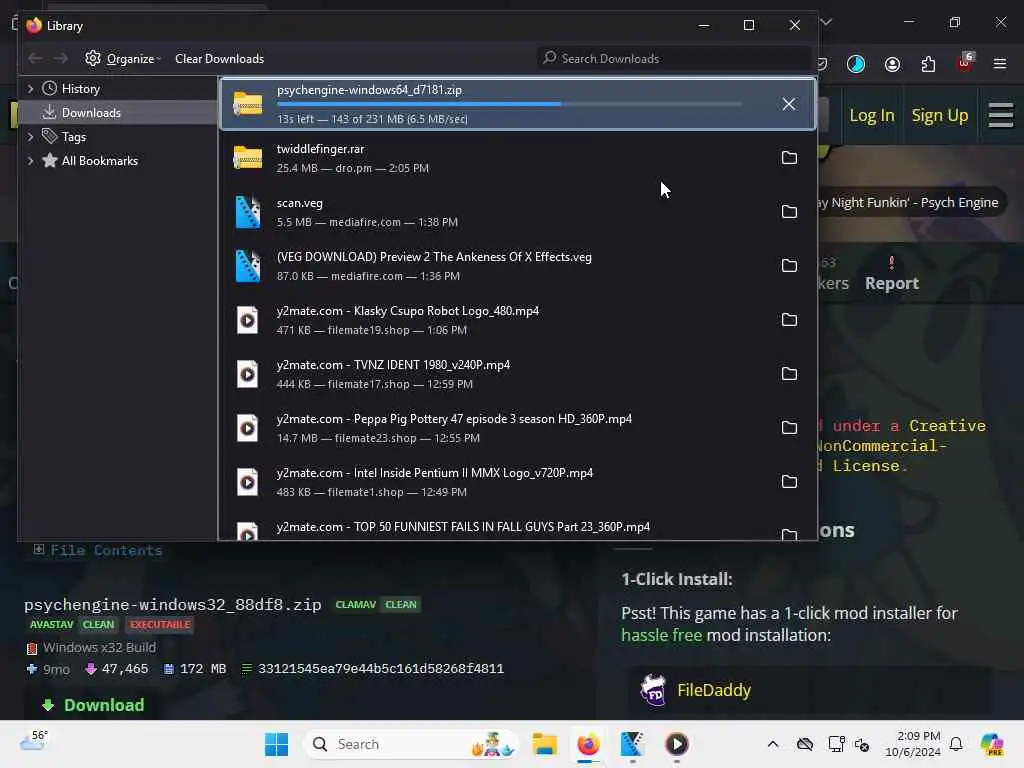Open the Organize gear menu
Viewport: 1024px width, 768px height.
pyautogui.click(x=123, y=59)
